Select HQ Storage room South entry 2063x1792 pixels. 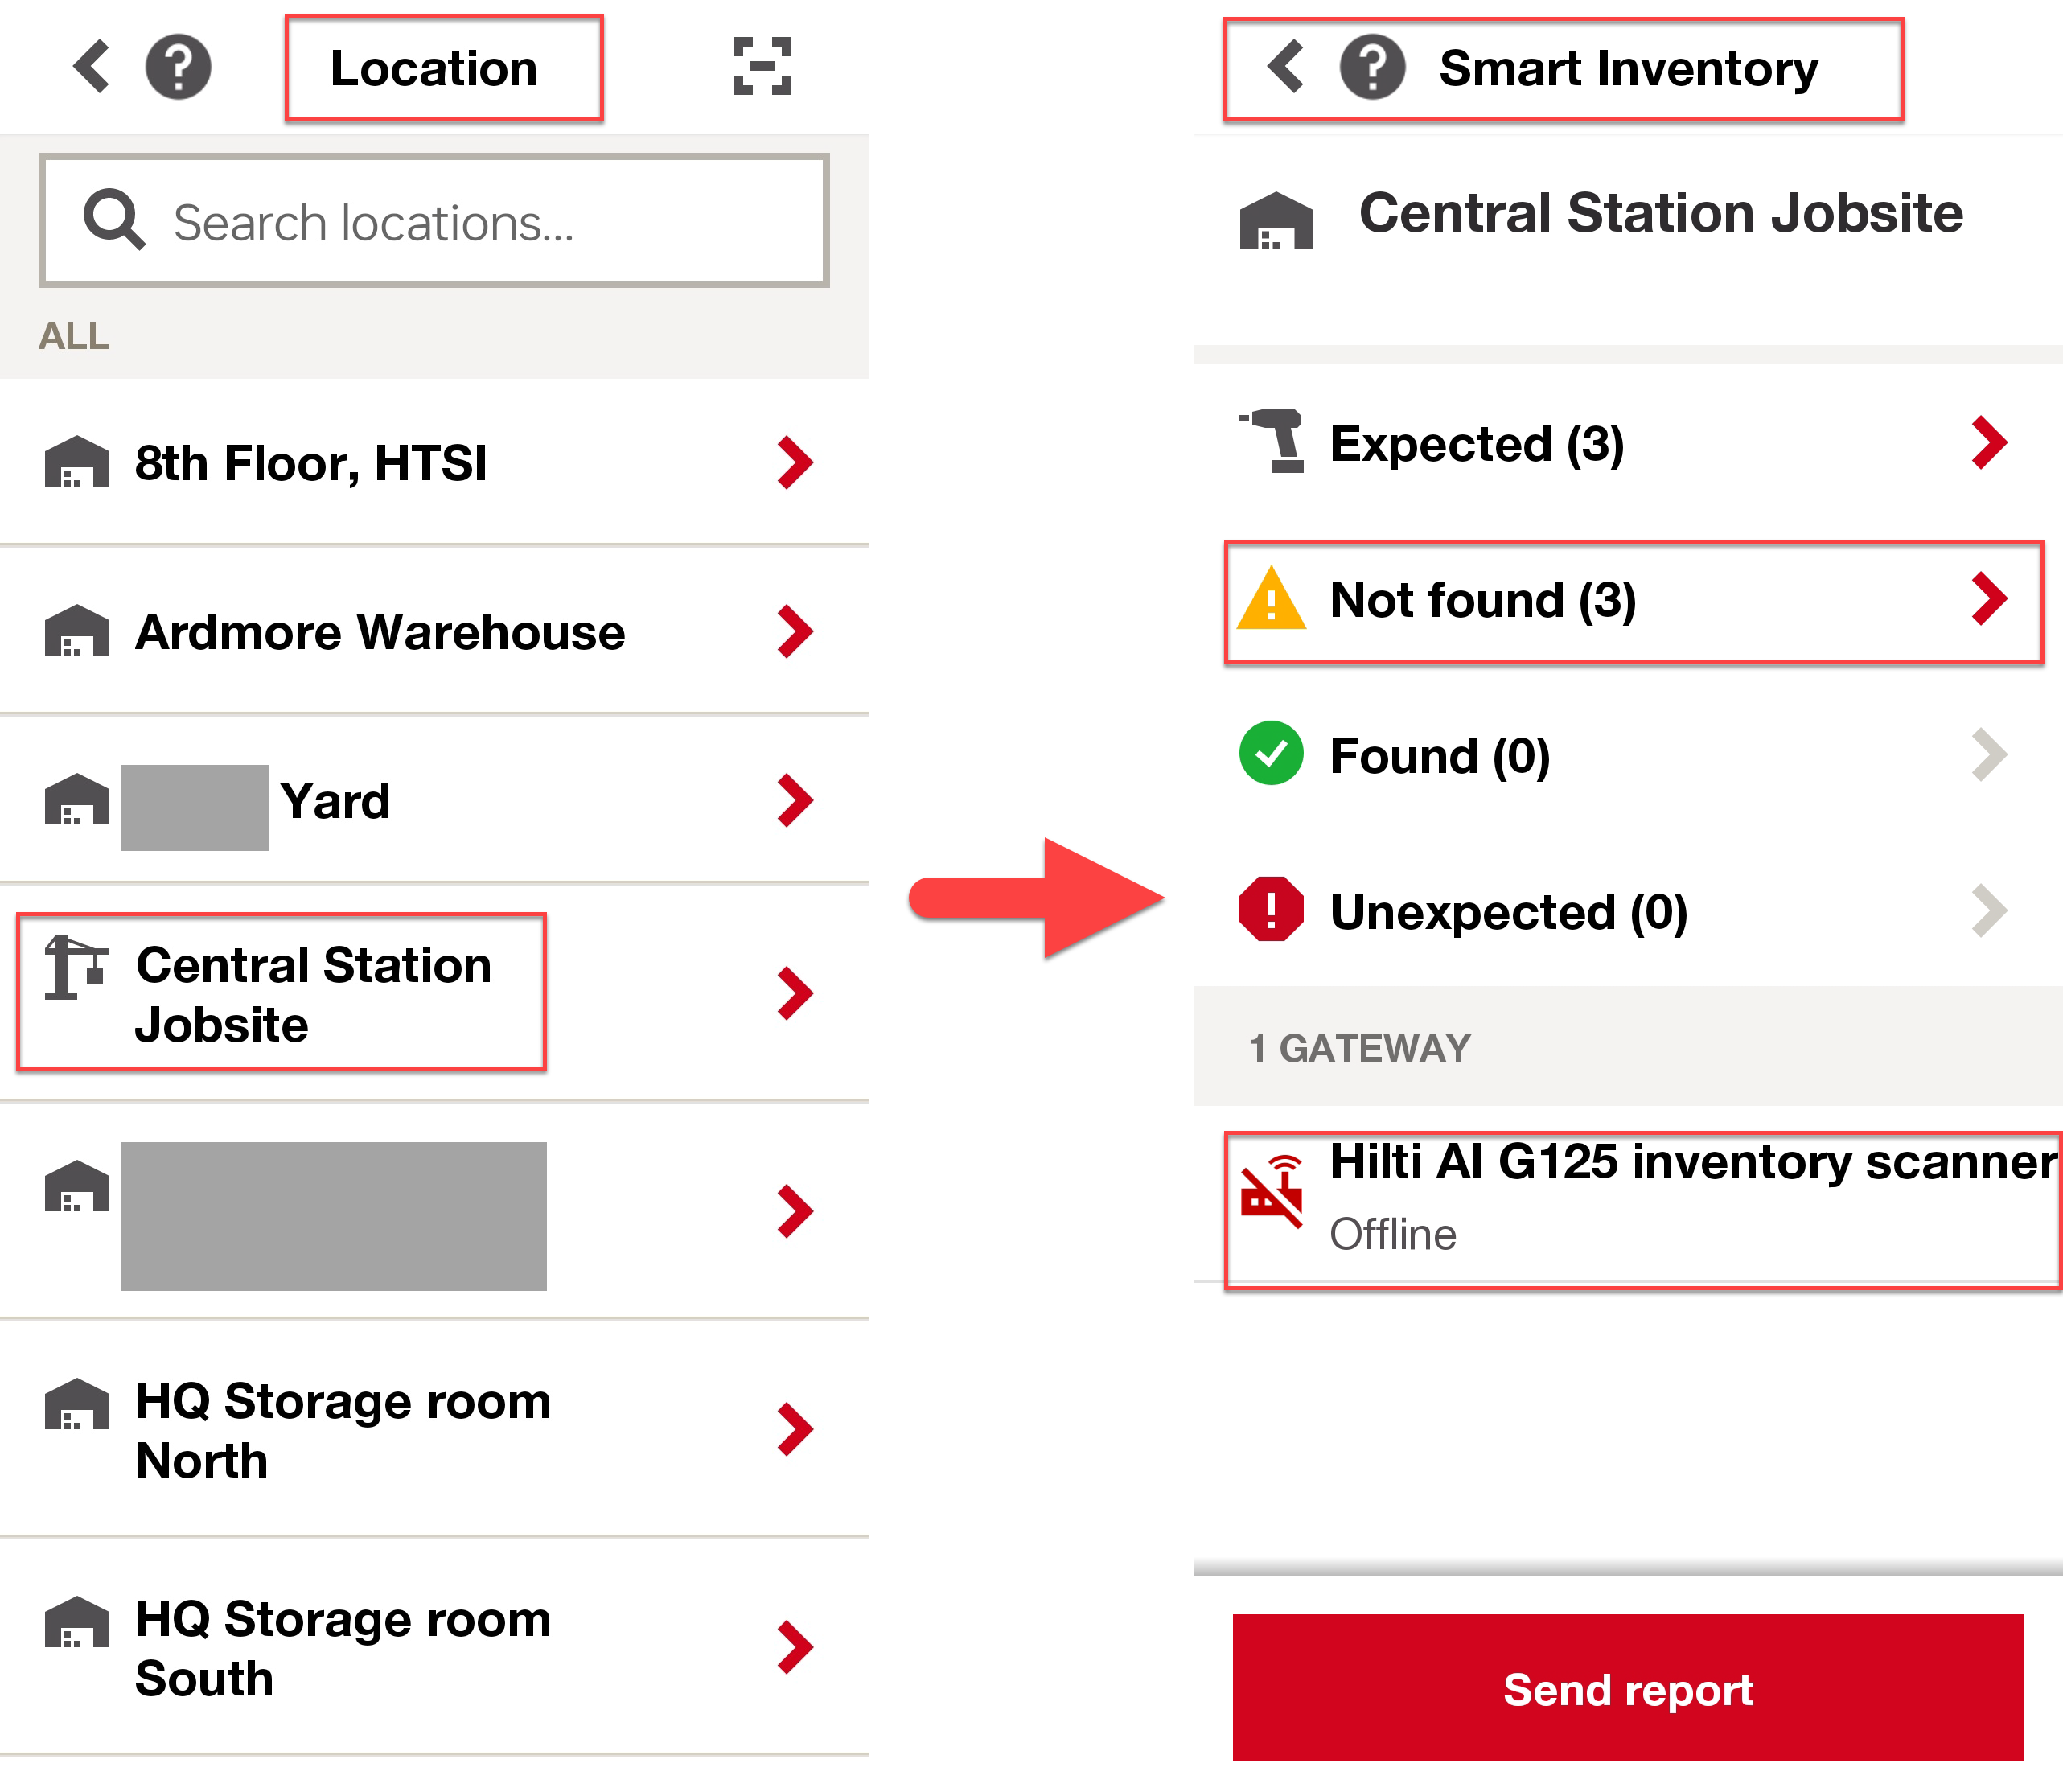coord(434,1647)
